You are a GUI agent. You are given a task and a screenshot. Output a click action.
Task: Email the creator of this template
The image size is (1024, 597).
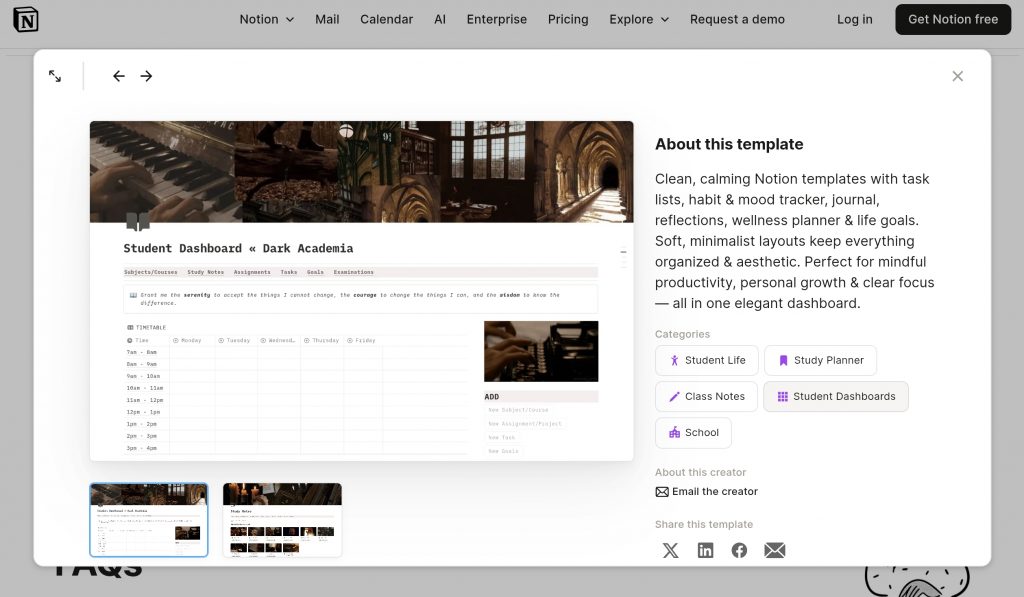click(707, 491)
